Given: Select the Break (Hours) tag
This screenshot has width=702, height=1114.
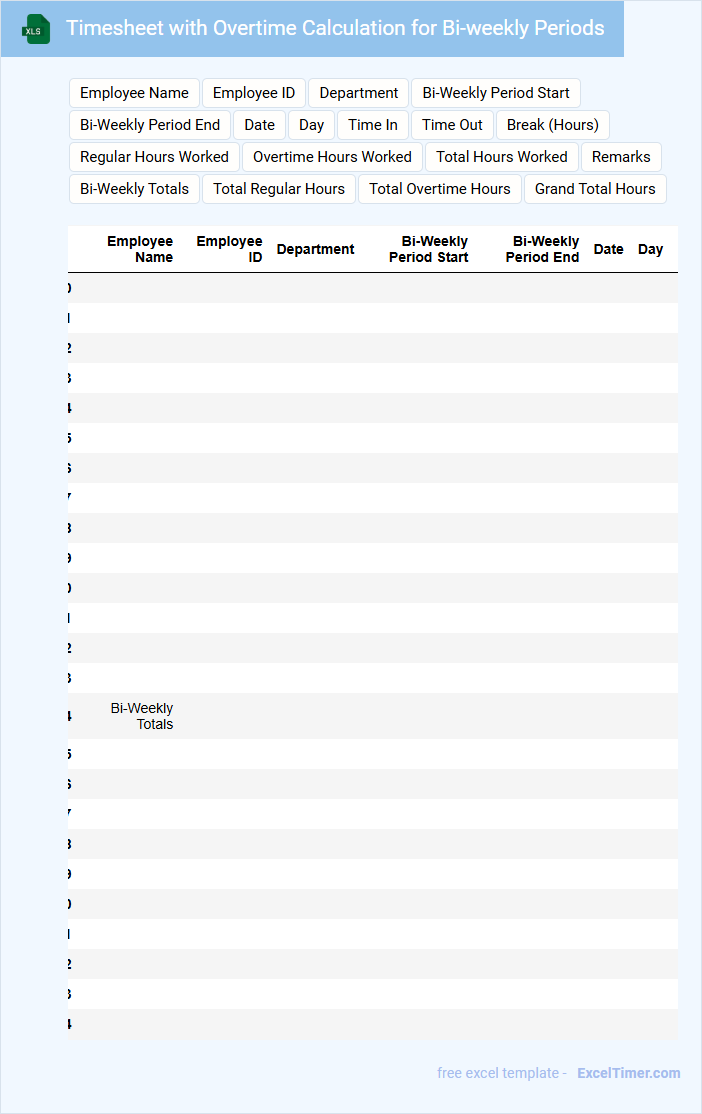Looking at the screenshot, I should (x=553, y=125).
